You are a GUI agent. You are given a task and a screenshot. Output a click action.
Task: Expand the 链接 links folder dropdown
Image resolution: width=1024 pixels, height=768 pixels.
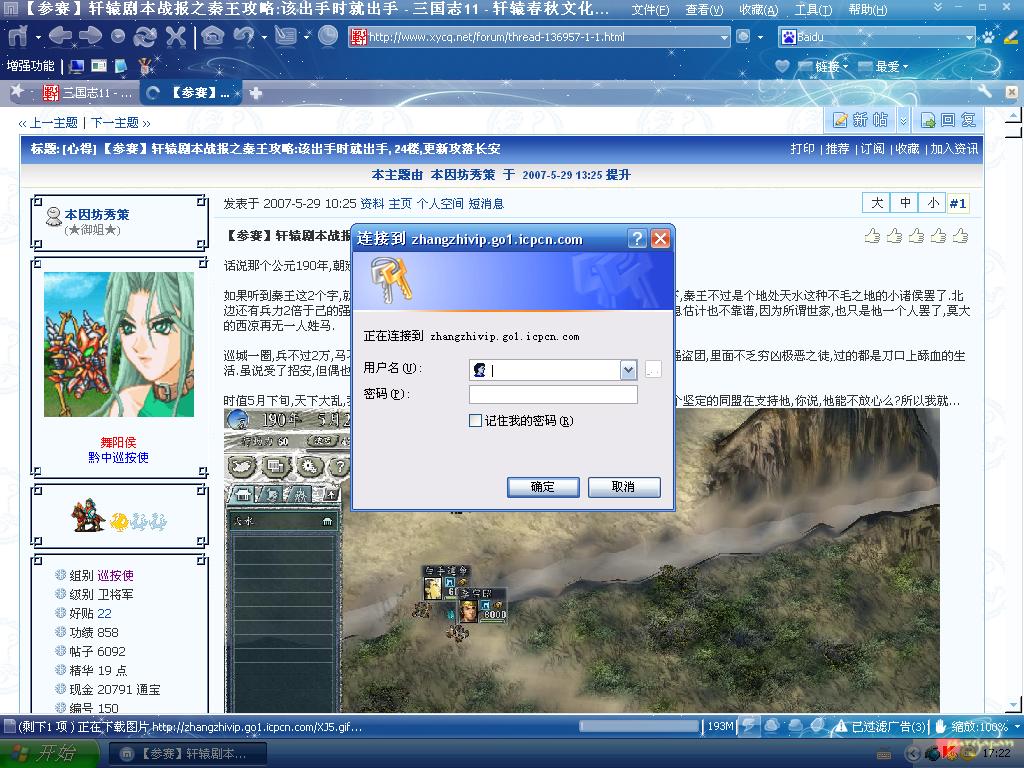[845, 67]
